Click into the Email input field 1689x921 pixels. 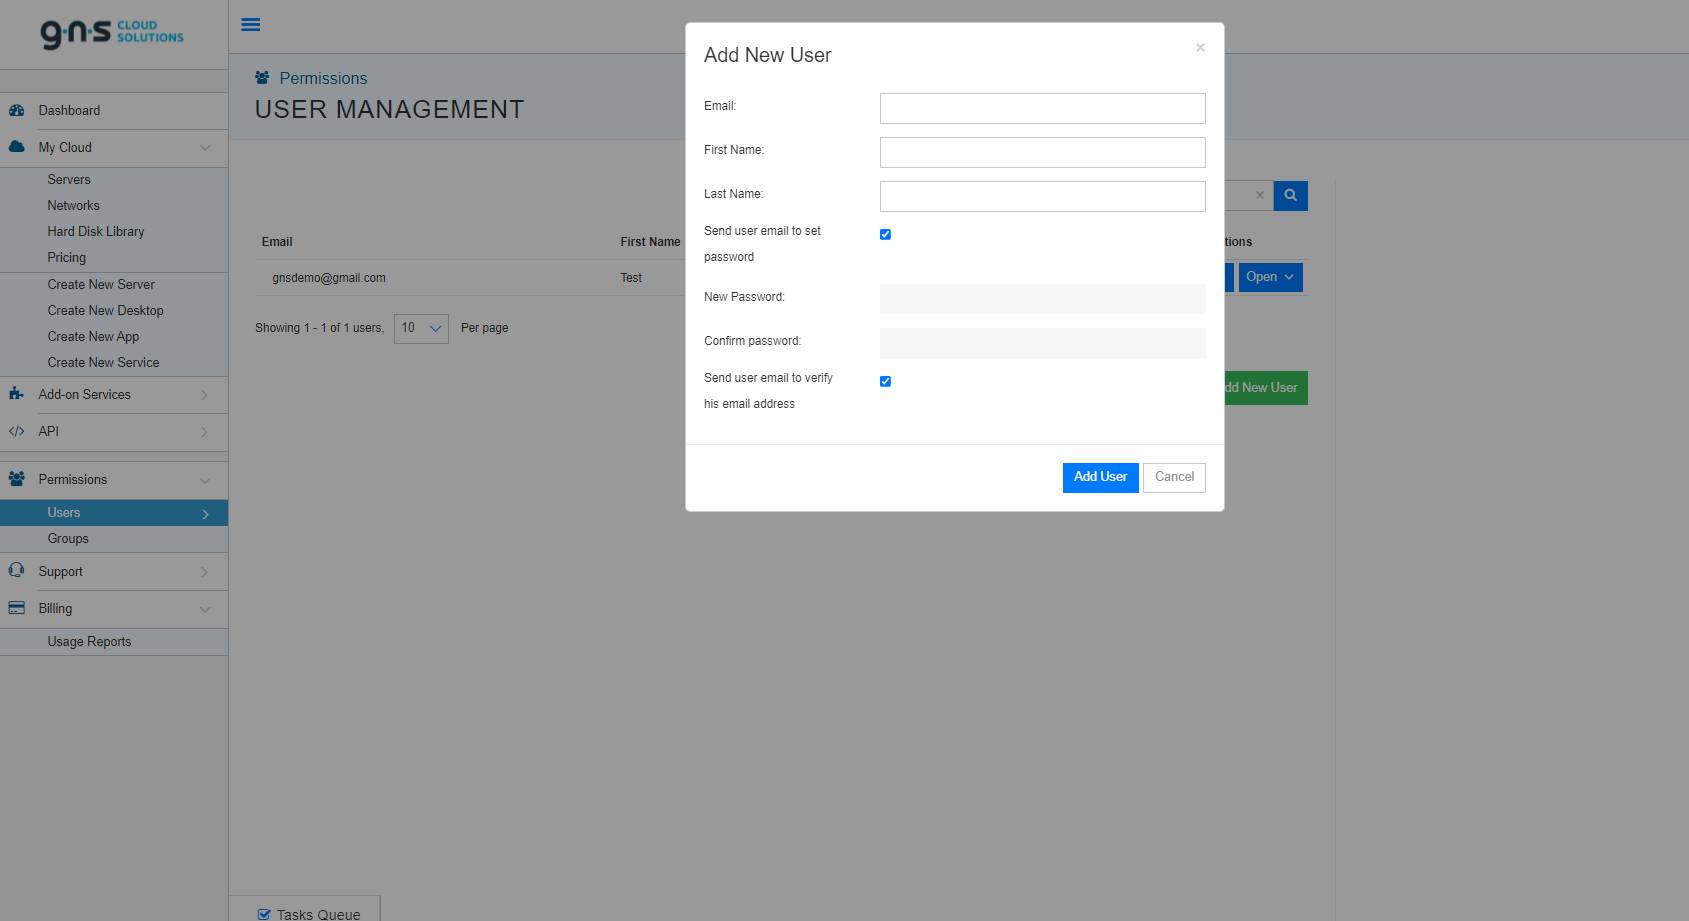(1042, 108)
